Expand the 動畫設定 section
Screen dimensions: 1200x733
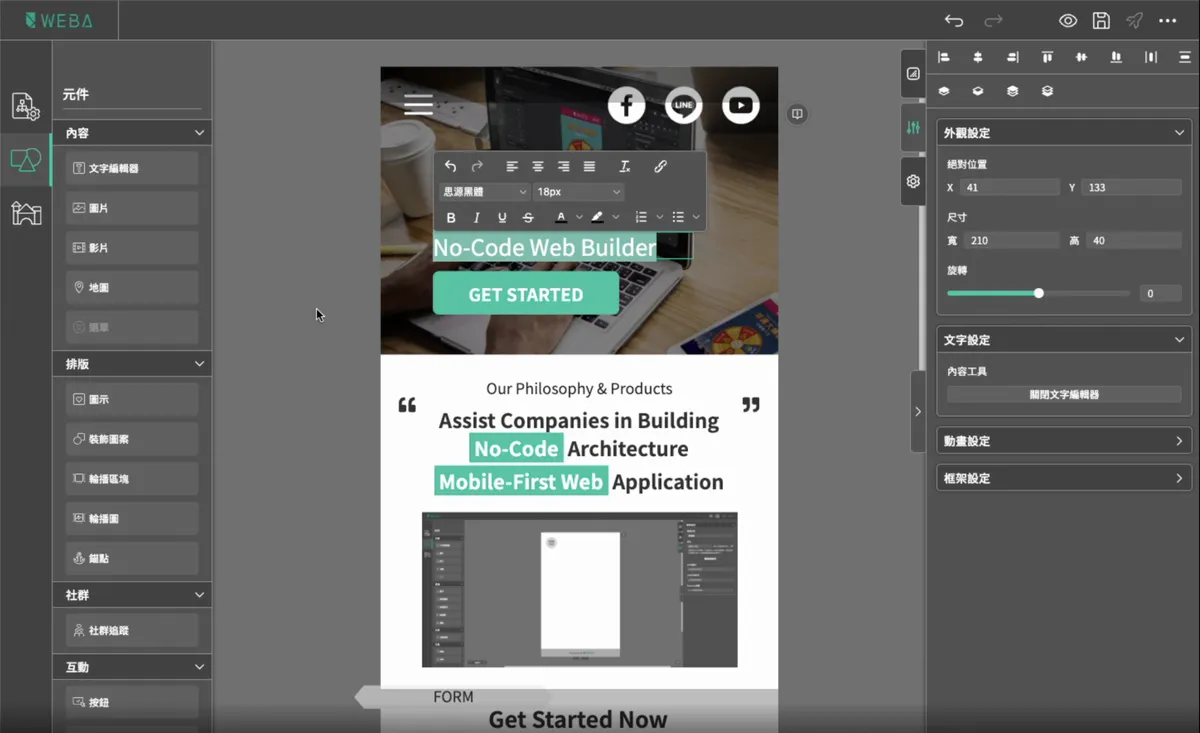[1064, 441]
